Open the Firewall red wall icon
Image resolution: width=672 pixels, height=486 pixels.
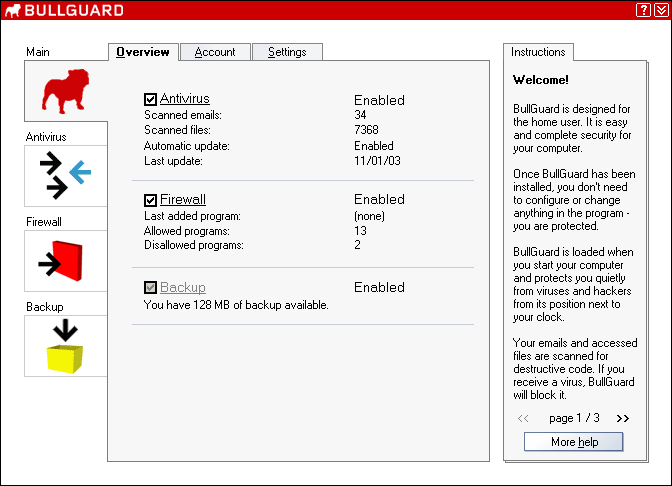[66, 261]
